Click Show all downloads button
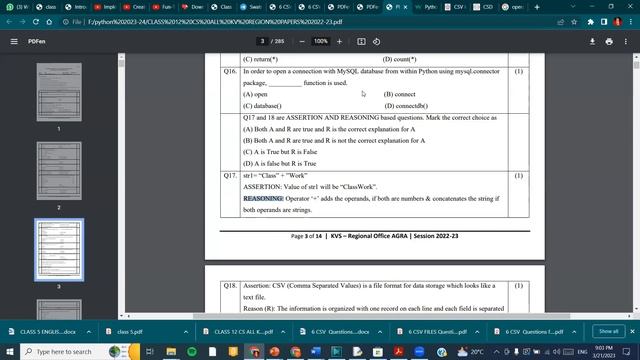The width and height of the screenshot is (640, 360). click(x=609, y=331)
